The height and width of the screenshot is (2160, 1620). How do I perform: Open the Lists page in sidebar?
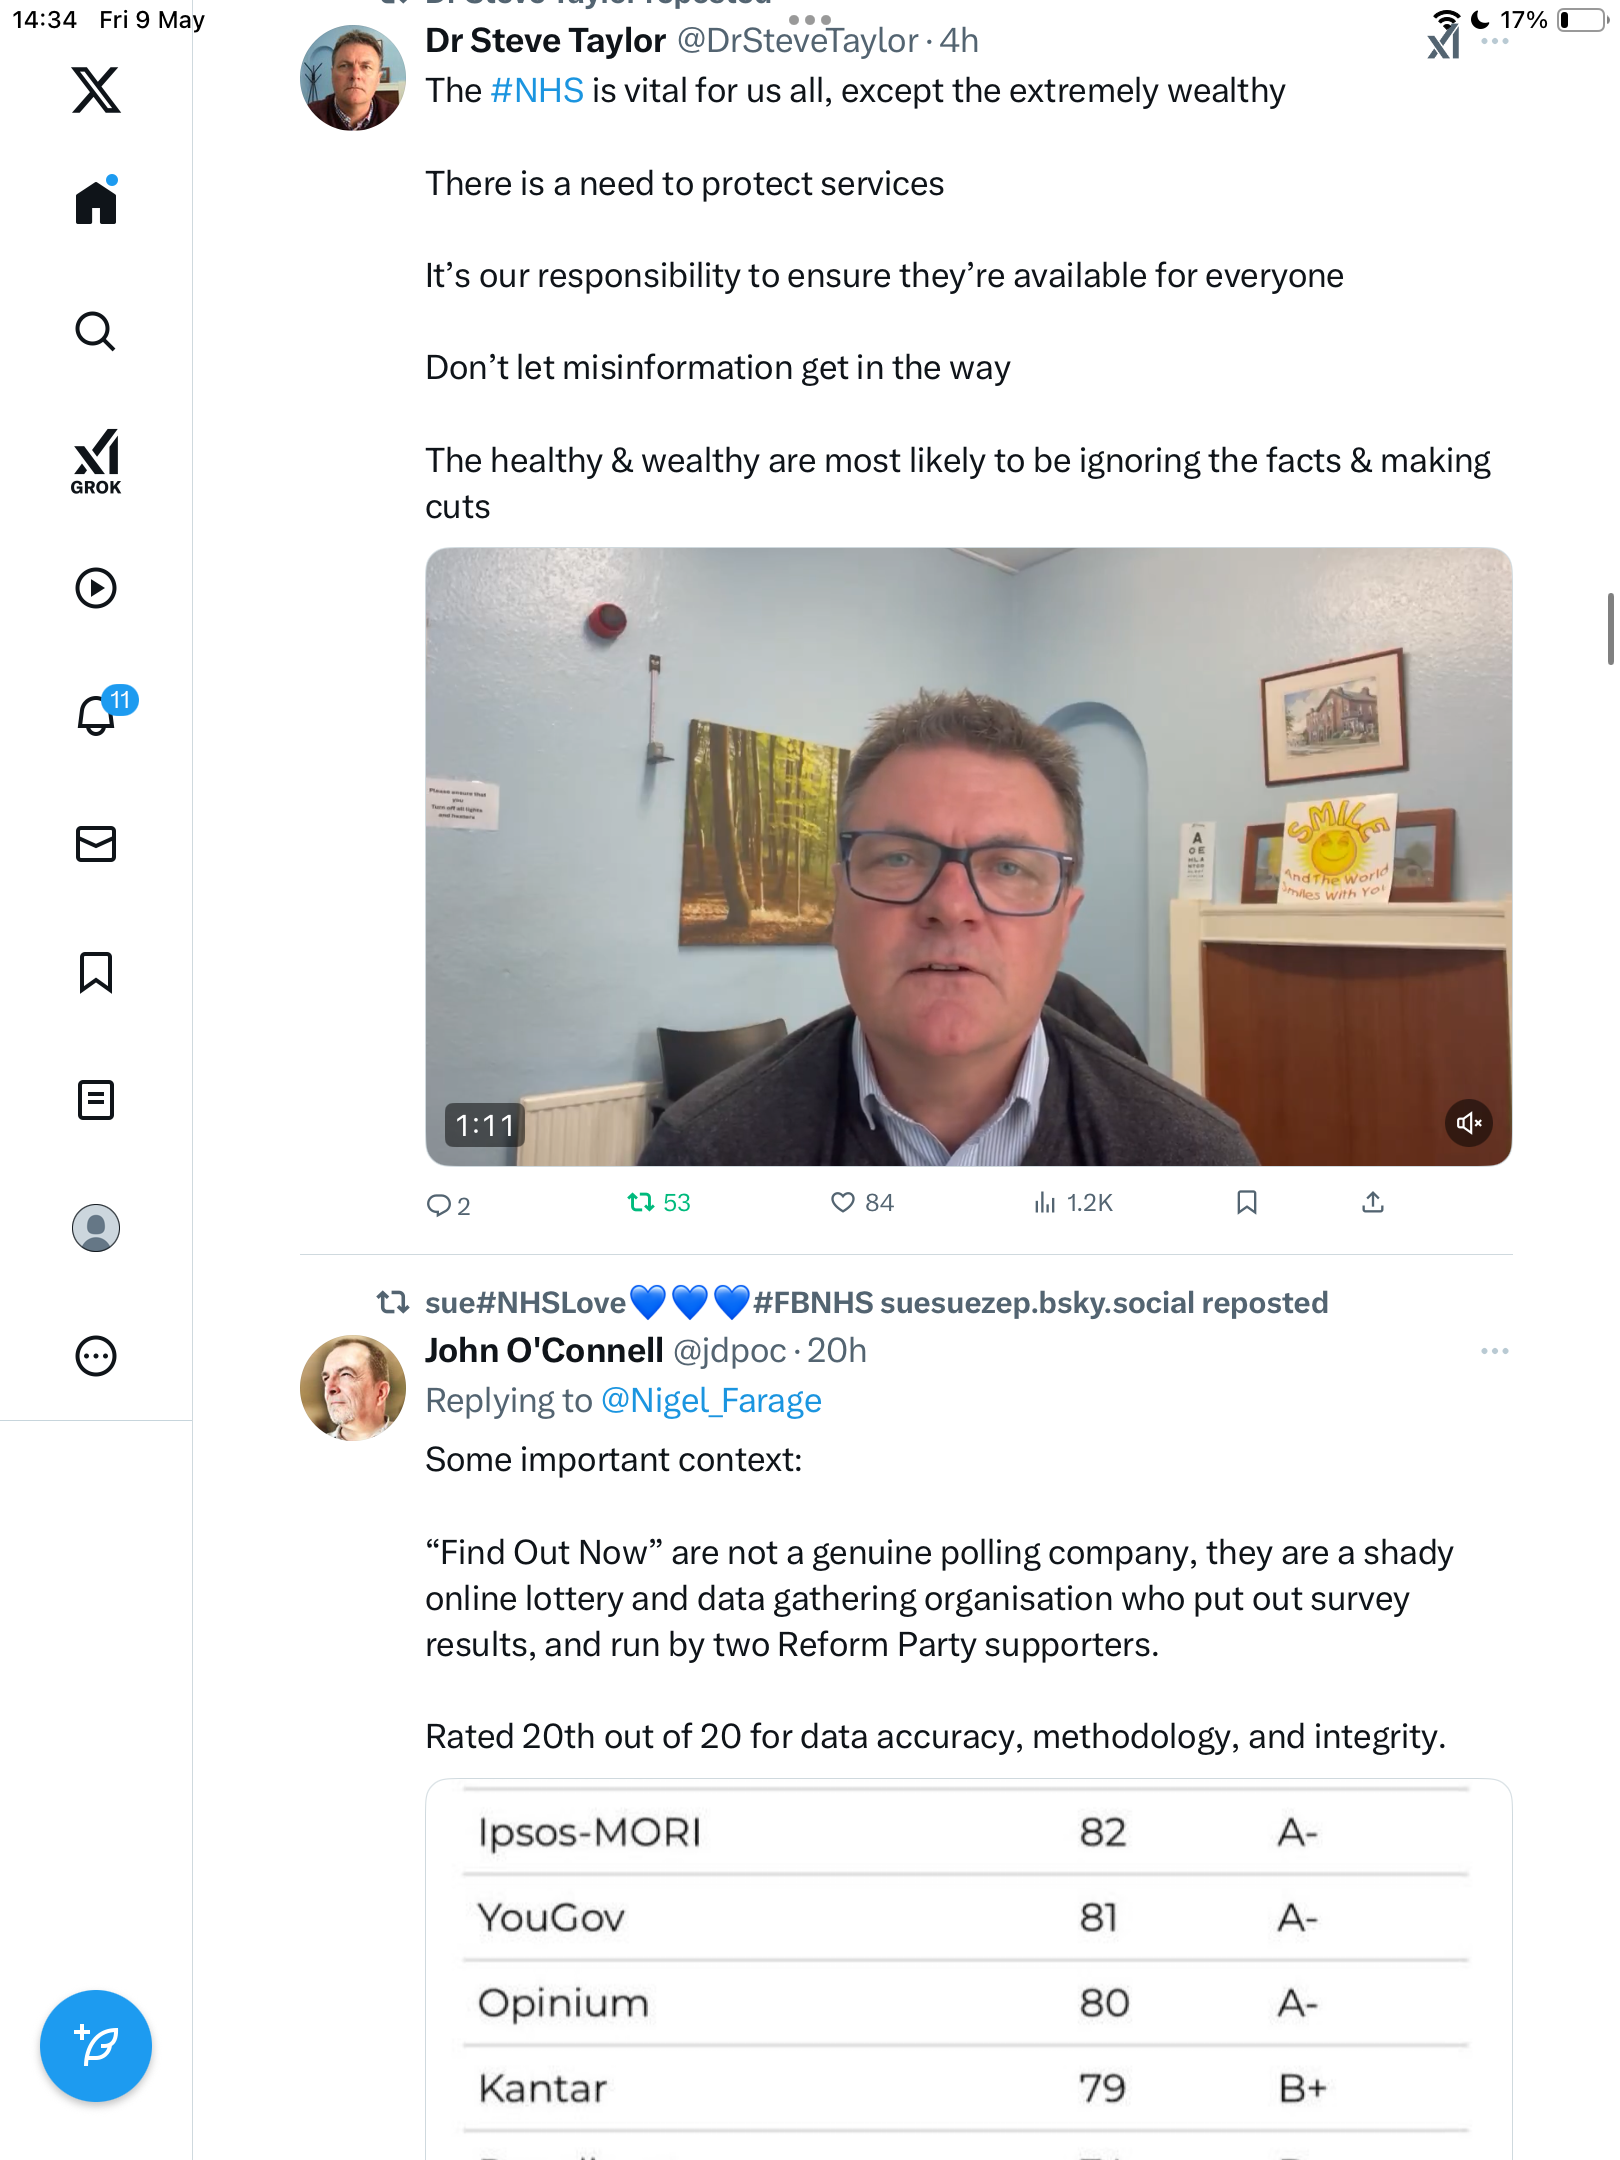click(x=96, y=1100)
